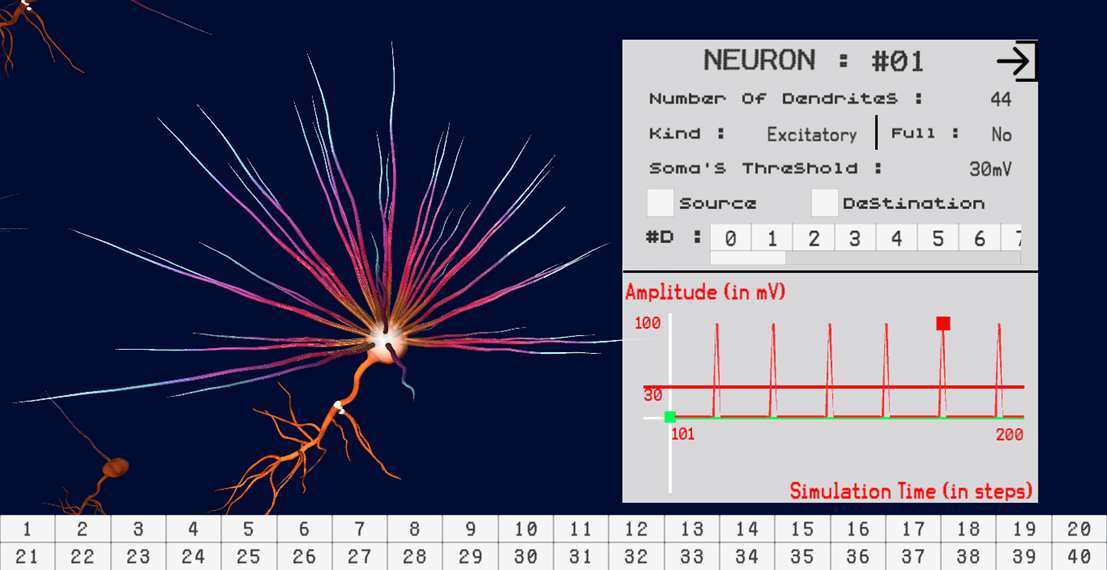Image resolution: width=1107 pixels, height=570 pixels.
Task: Select neuron number 40 in bottom grid
Action: (1079, 557)
